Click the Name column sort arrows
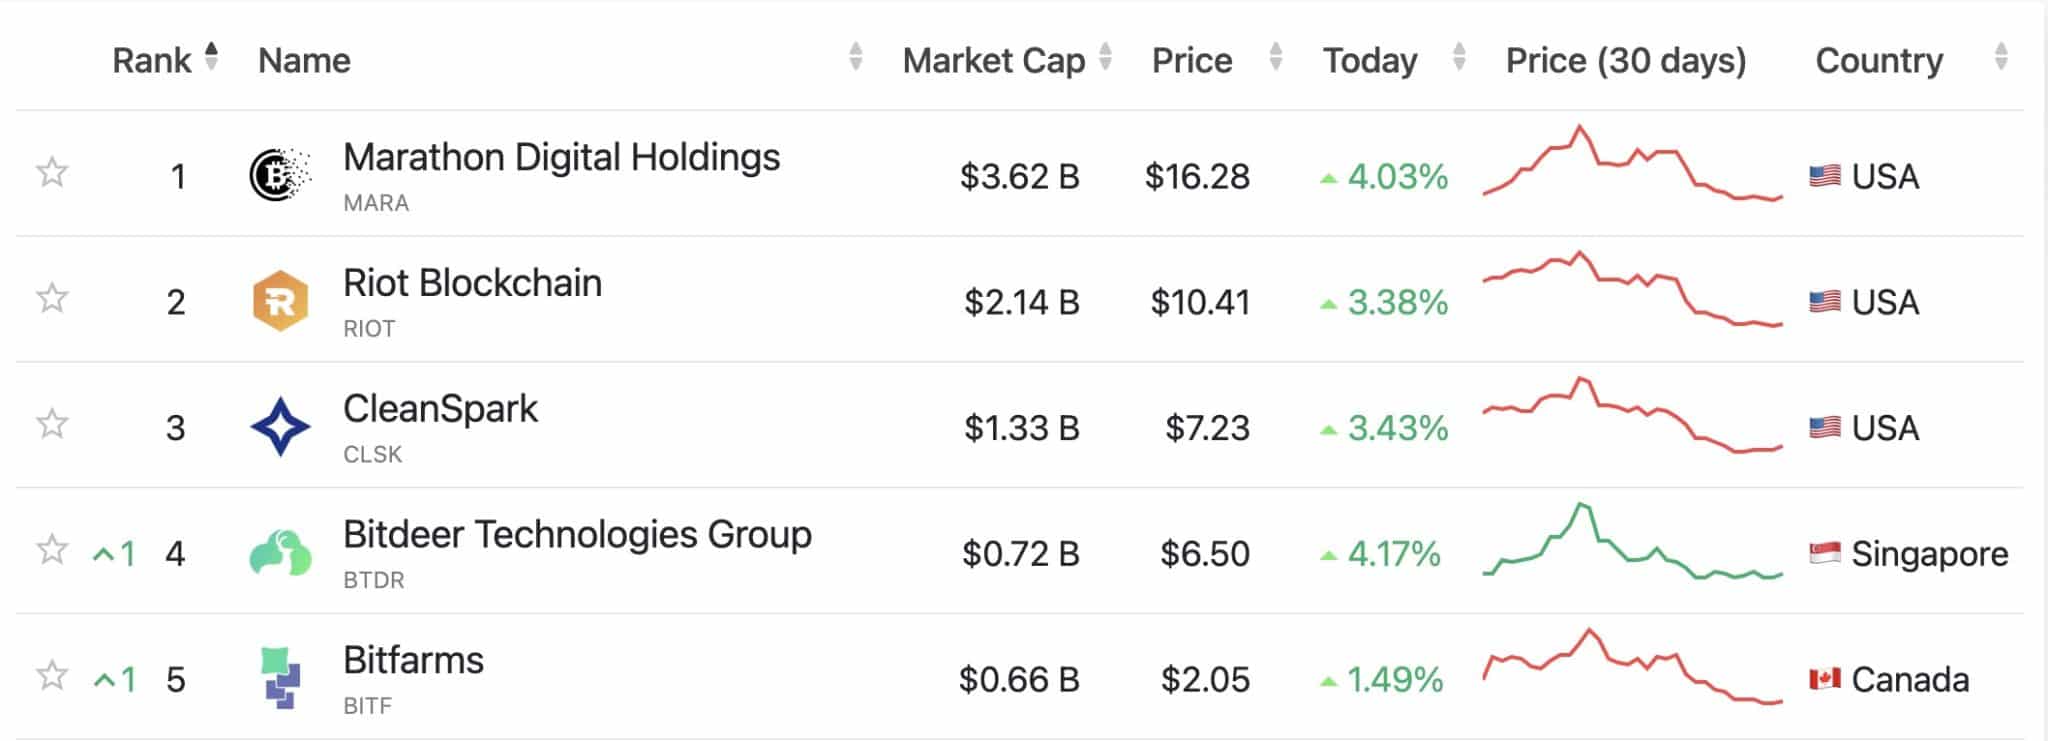 coord(855,57)
